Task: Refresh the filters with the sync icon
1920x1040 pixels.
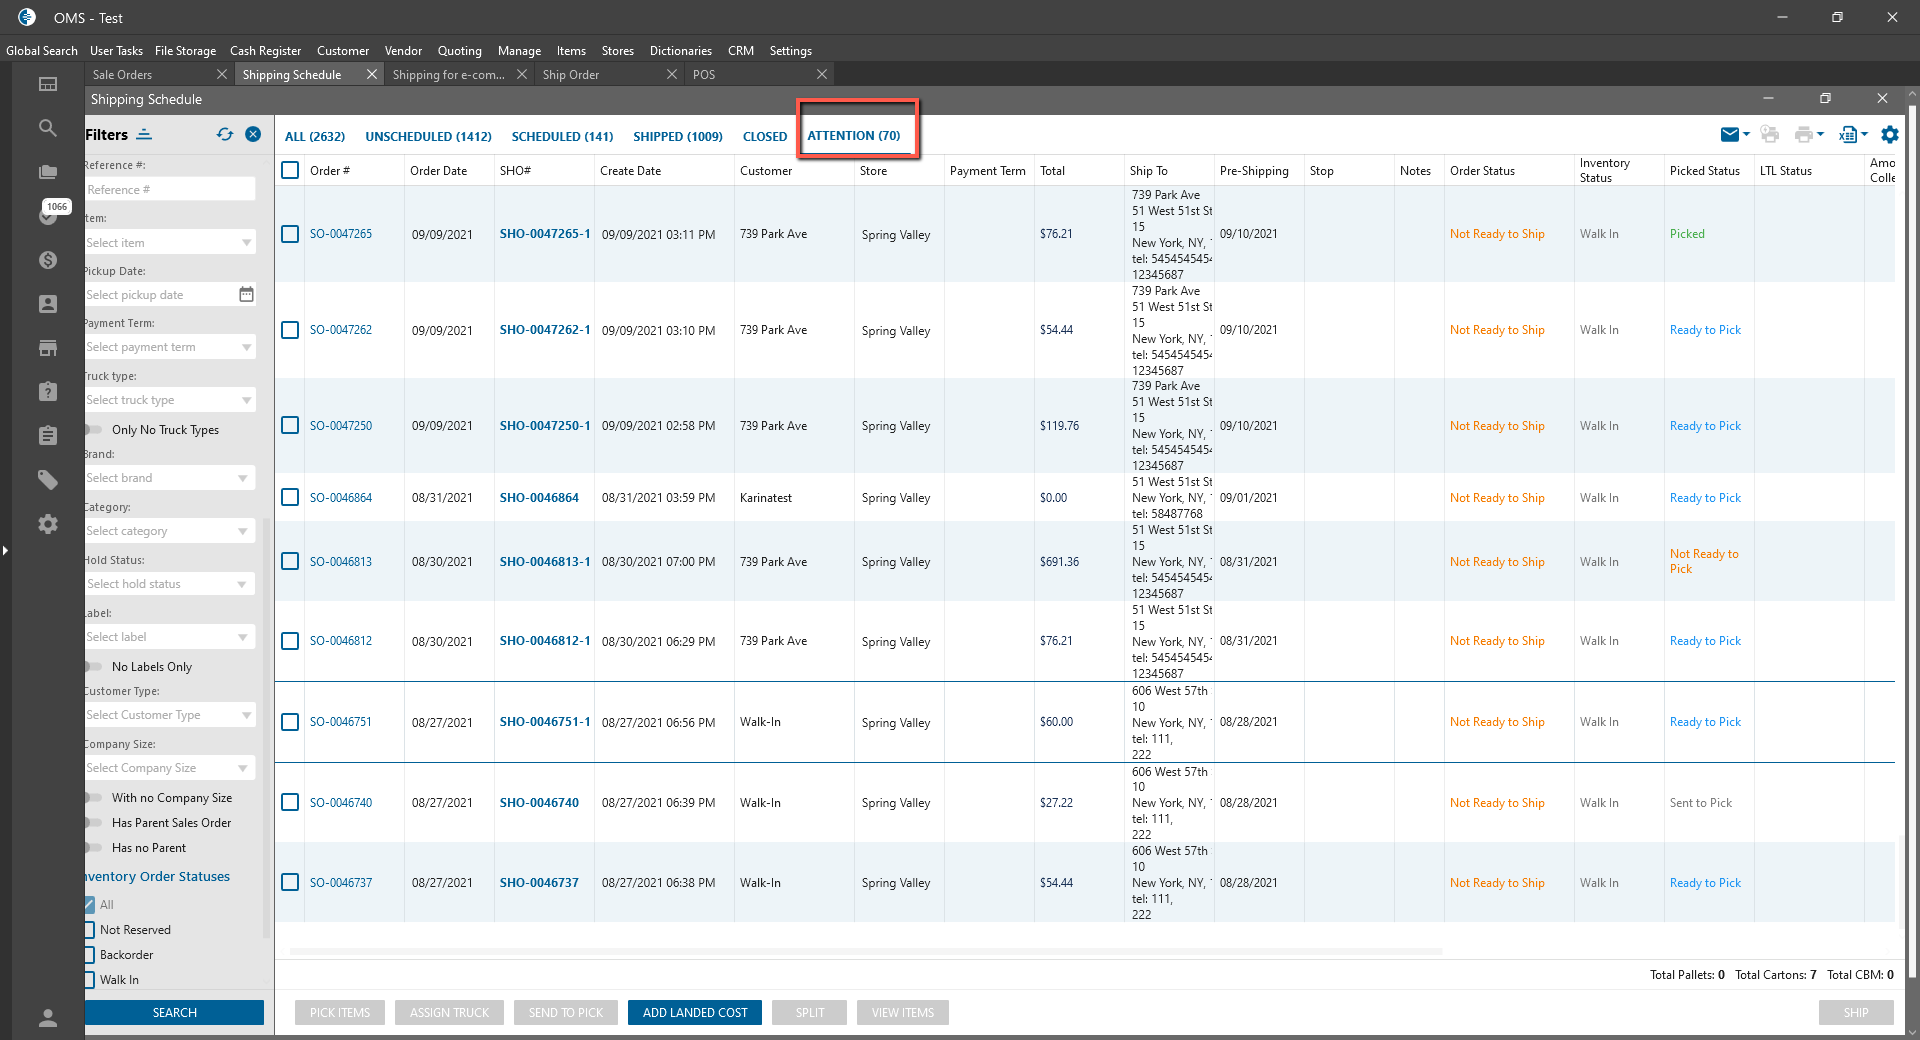Action: pyautogui.click(x=225, y=135)
